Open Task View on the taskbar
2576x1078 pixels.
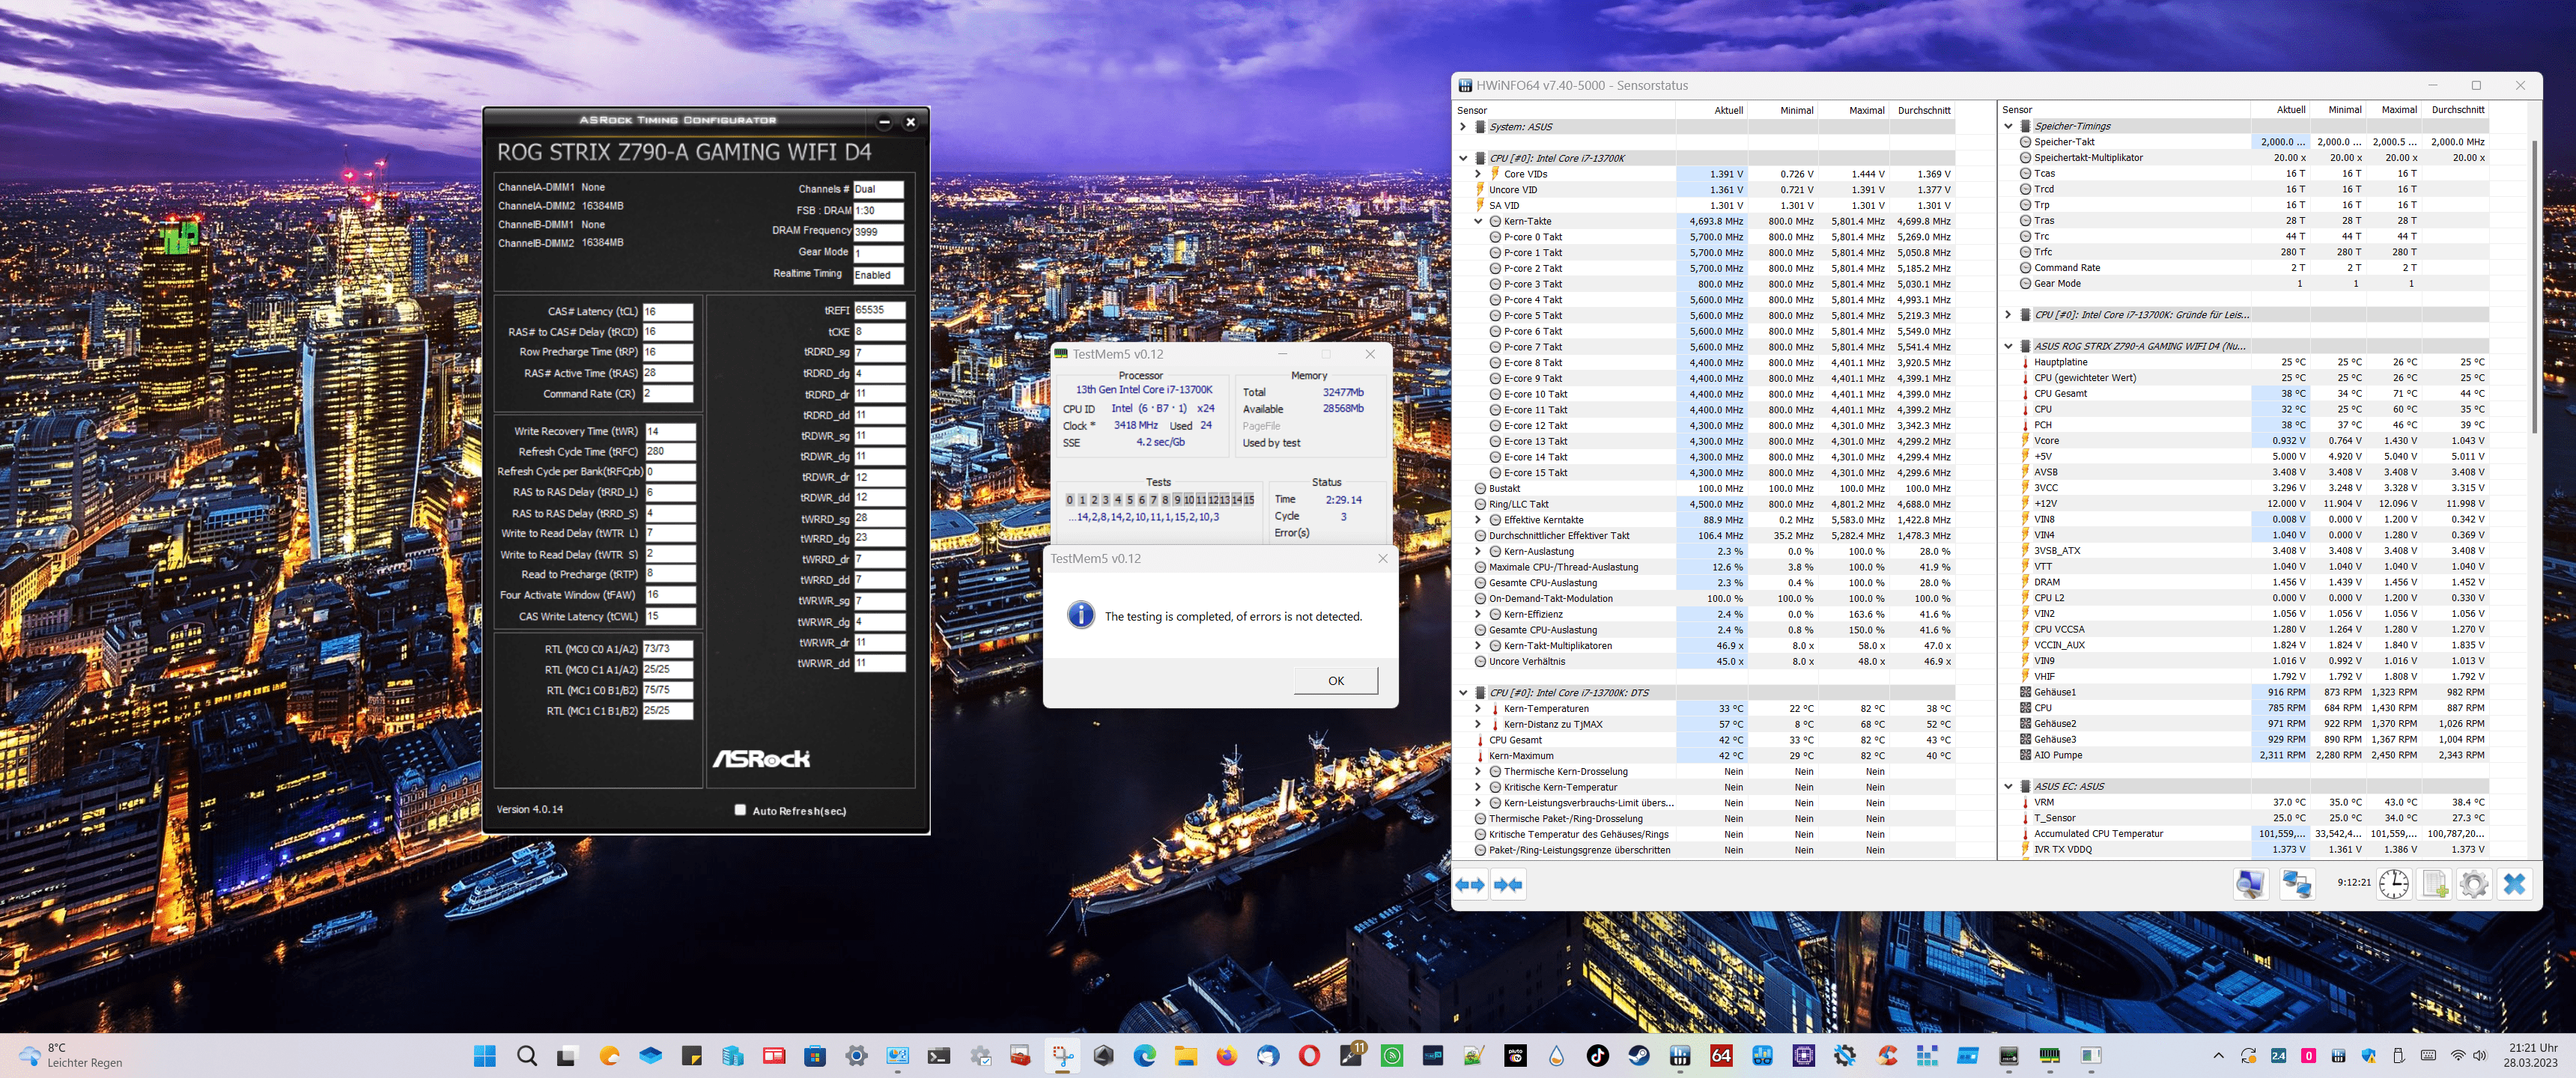tap(567, 1055)
